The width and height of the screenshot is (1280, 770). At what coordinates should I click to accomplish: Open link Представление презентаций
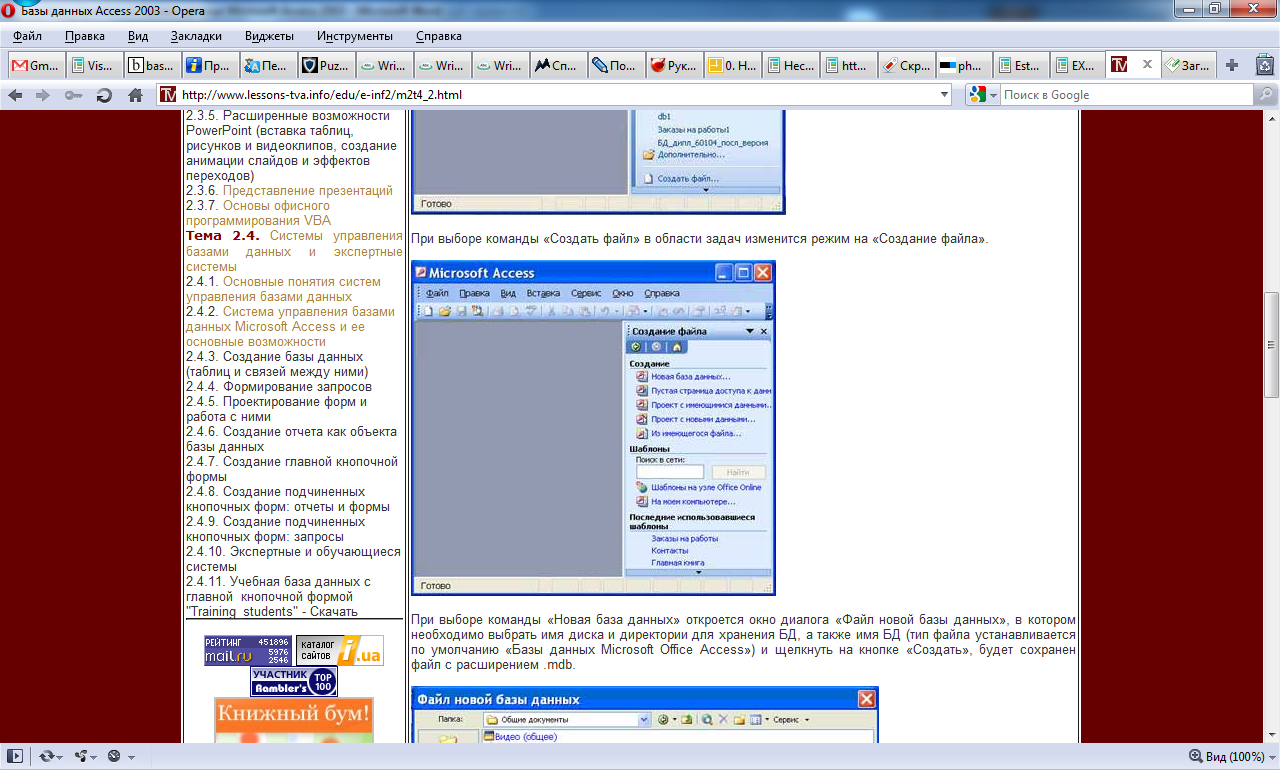(308, 190)
